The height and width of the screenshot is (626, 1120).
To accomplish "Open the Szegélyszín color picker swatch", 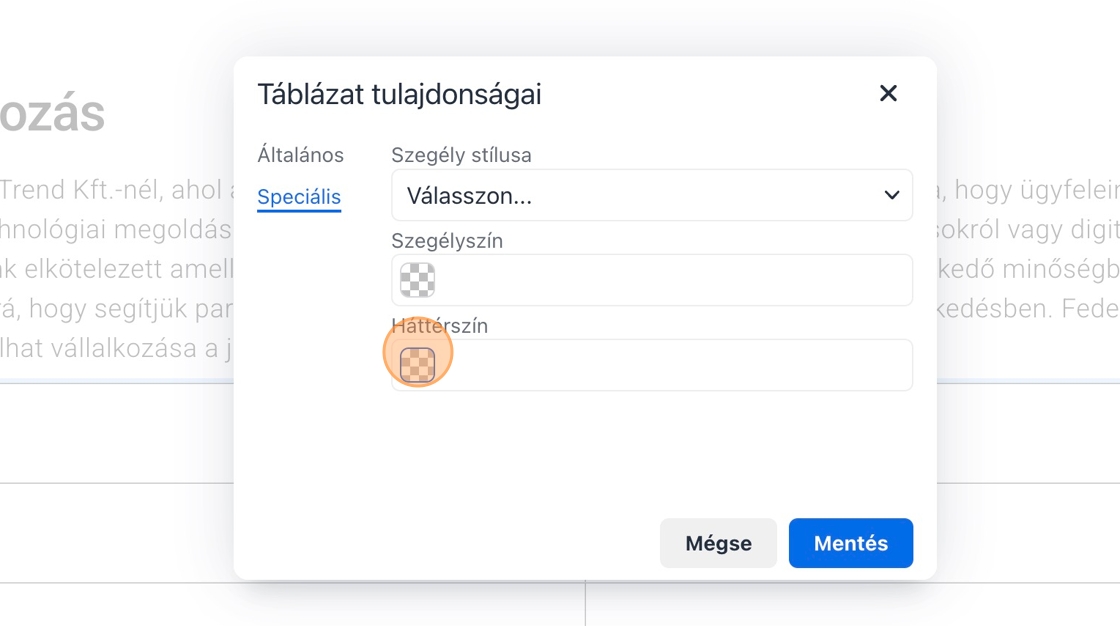I will tap(418, 281).
